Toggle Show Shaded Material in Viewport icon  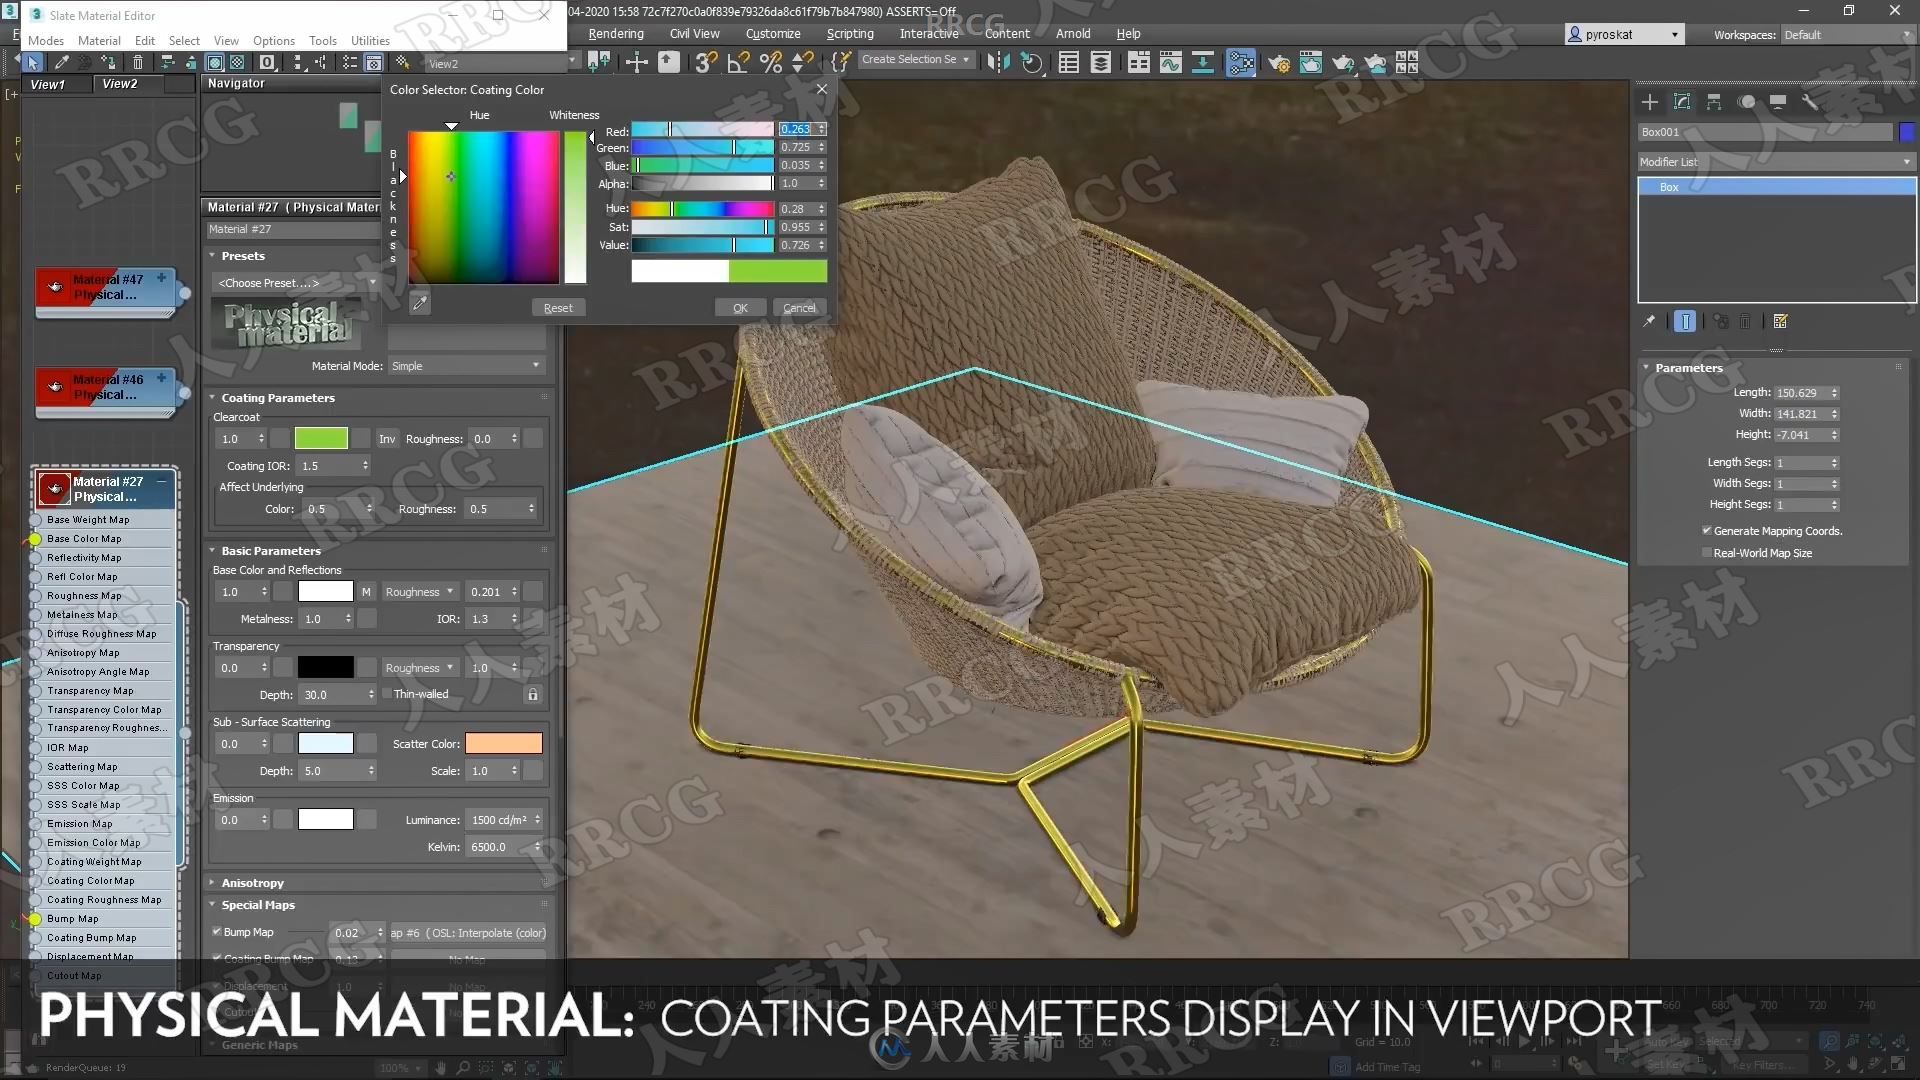214,62
